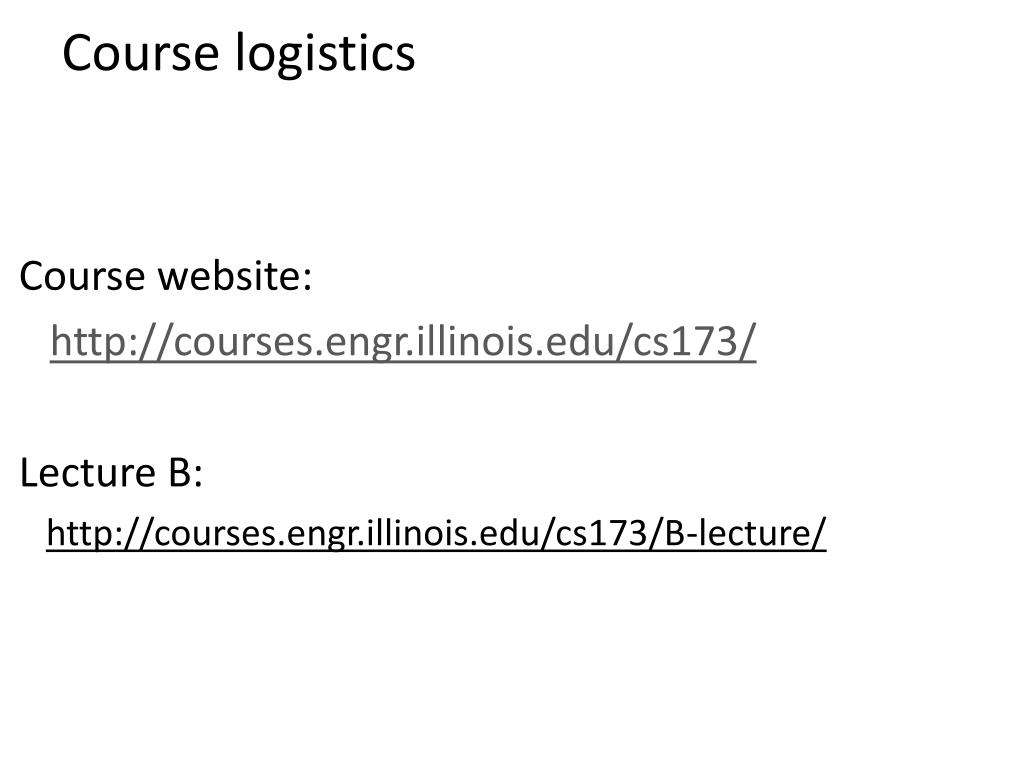Open the B-lecture URL link
The height and width of the screenshot is (768, 1024).
click(x=436, y=533)
